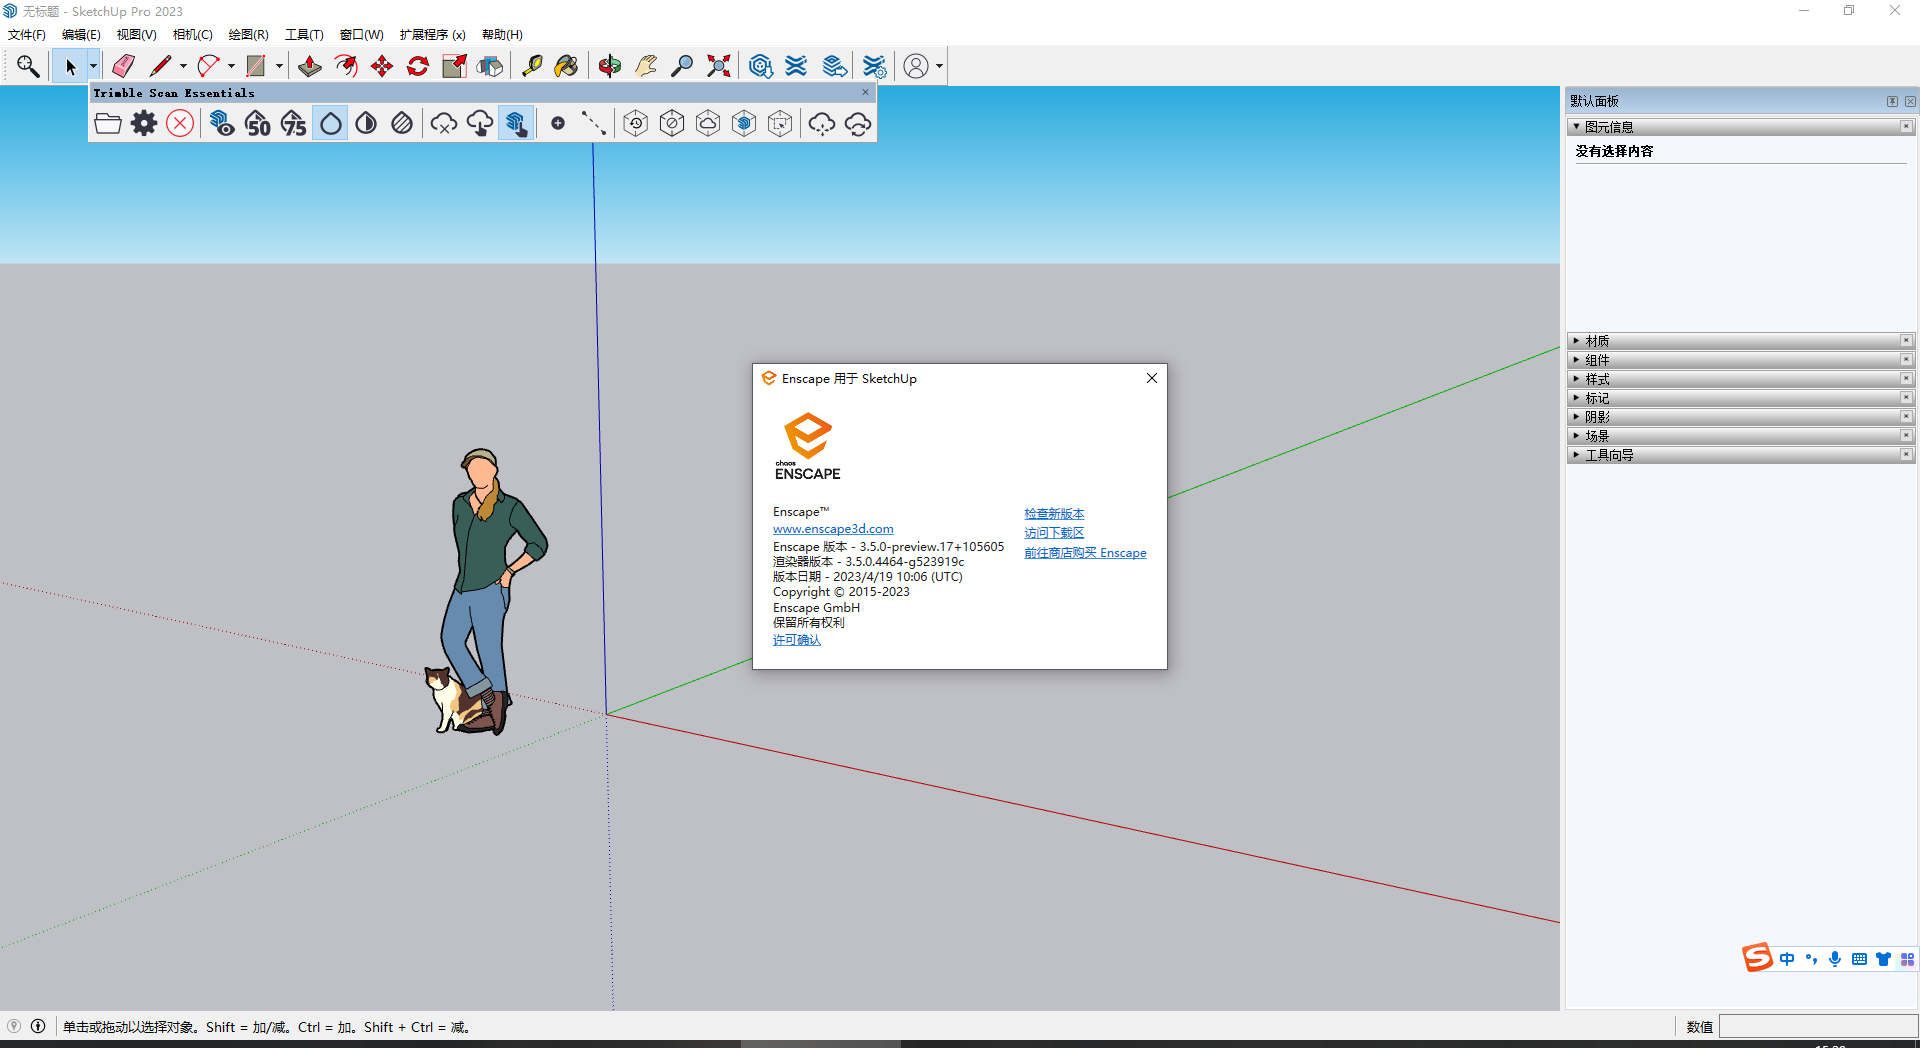Select the Eraser tool in the toolbar
Screen dimensions: 1920x1048
tap(124, 65)
